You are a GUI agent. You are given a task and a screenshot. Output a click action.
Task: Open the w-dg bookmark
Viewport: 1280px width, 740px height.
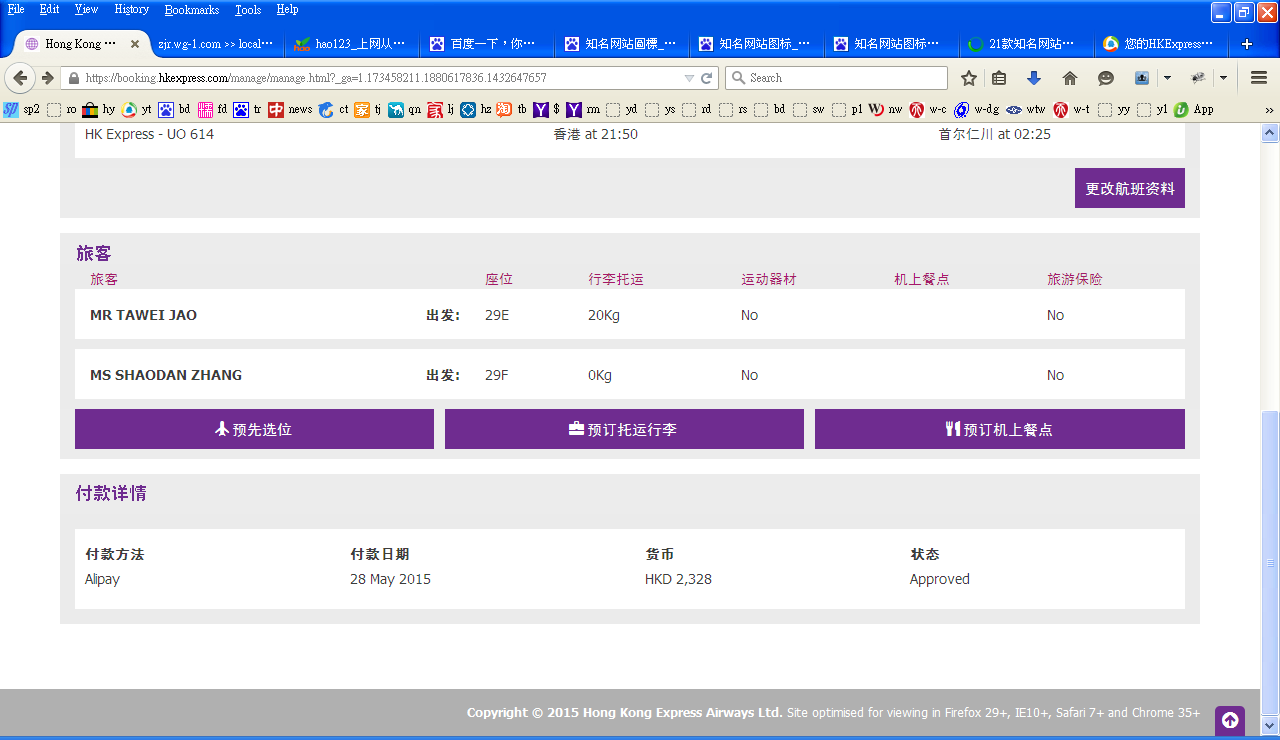coord(977,110)
